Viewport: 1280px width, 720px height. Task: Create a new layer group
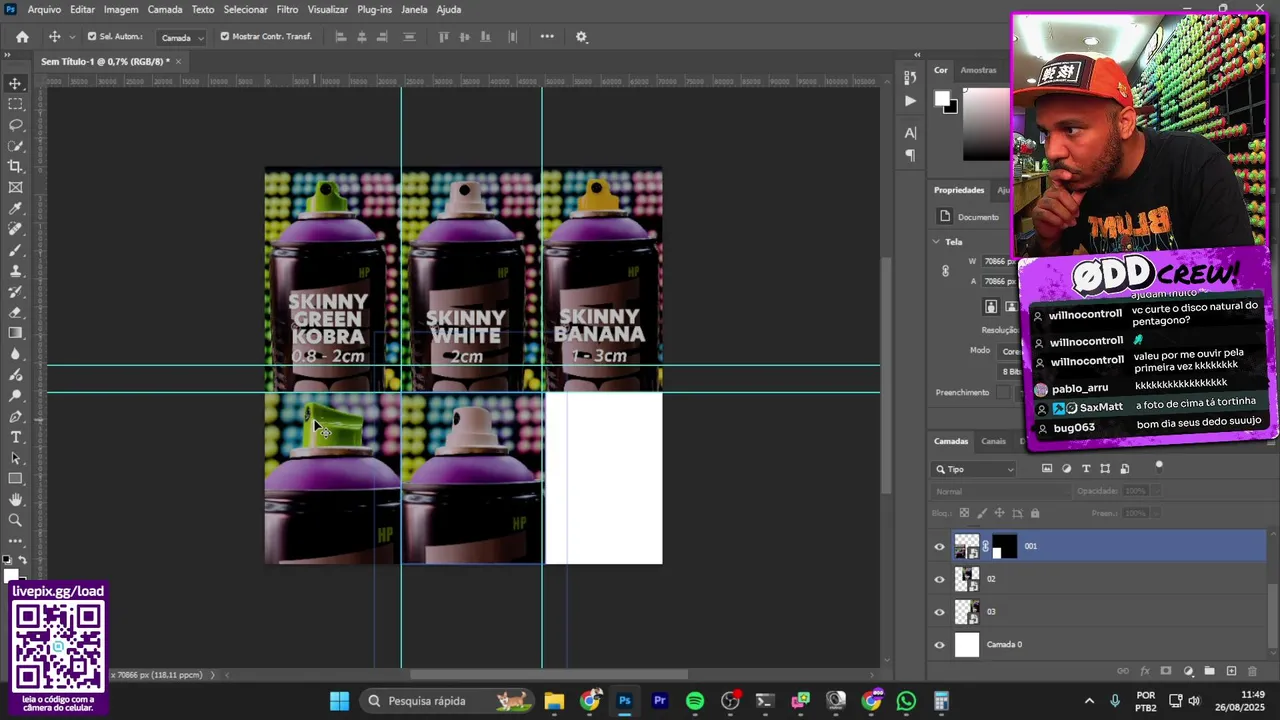pyautogui.click(x=1209, y=671)
